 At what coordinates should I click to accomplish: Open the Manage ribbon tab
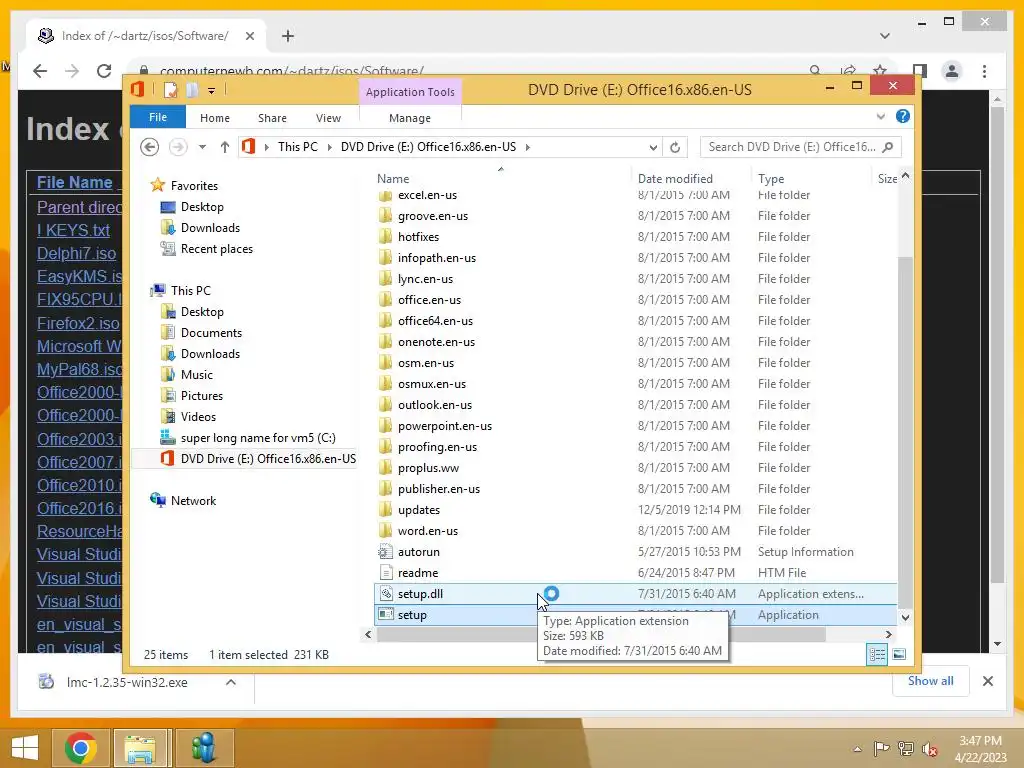click(x=409, y=118)
